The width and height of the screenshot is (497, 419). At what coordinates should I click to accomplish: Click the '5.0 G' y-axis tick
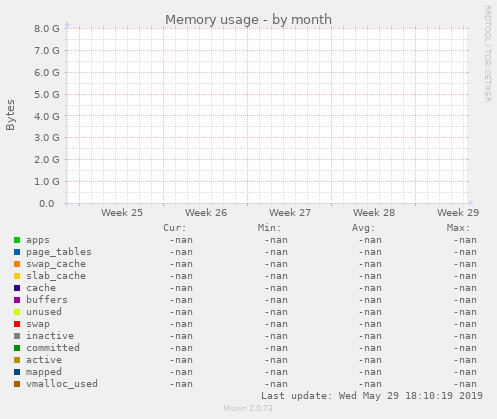[47, 94]
